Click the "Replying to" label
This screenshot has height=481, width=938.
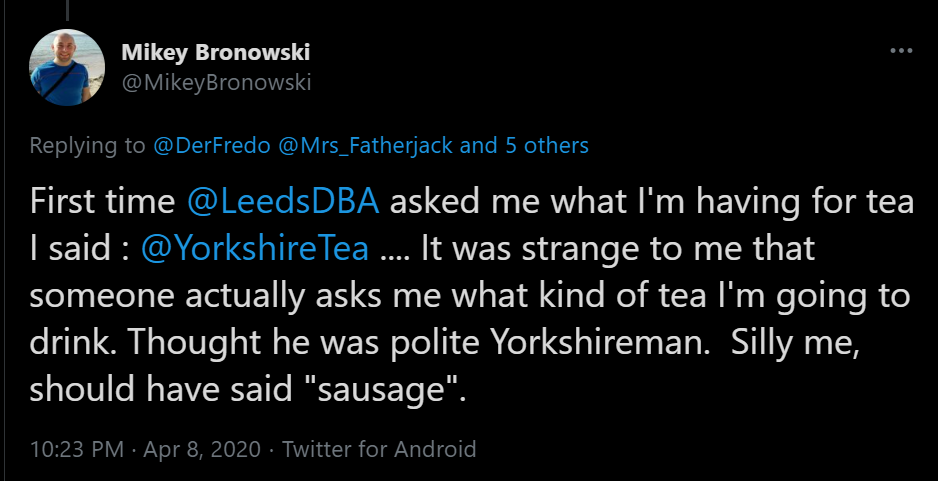point(87,146)
